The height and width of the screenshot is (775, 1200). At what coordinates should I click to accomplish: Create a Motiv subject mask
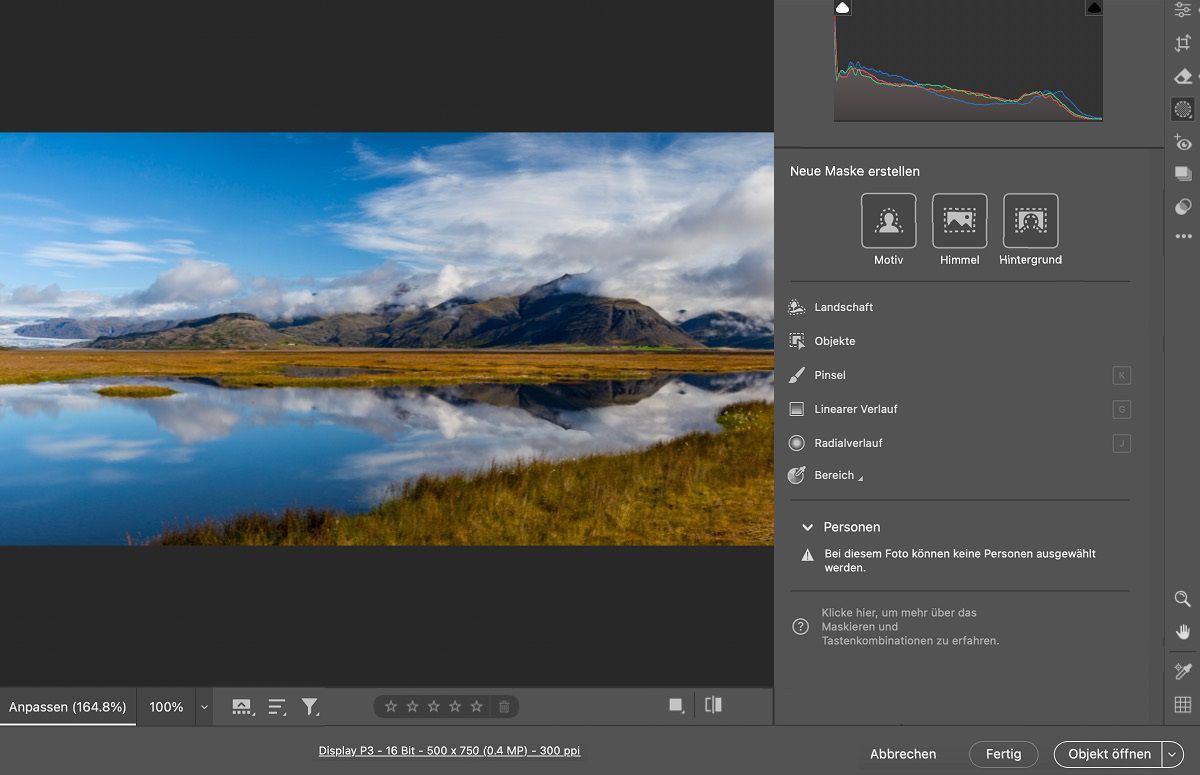(888, 221)
